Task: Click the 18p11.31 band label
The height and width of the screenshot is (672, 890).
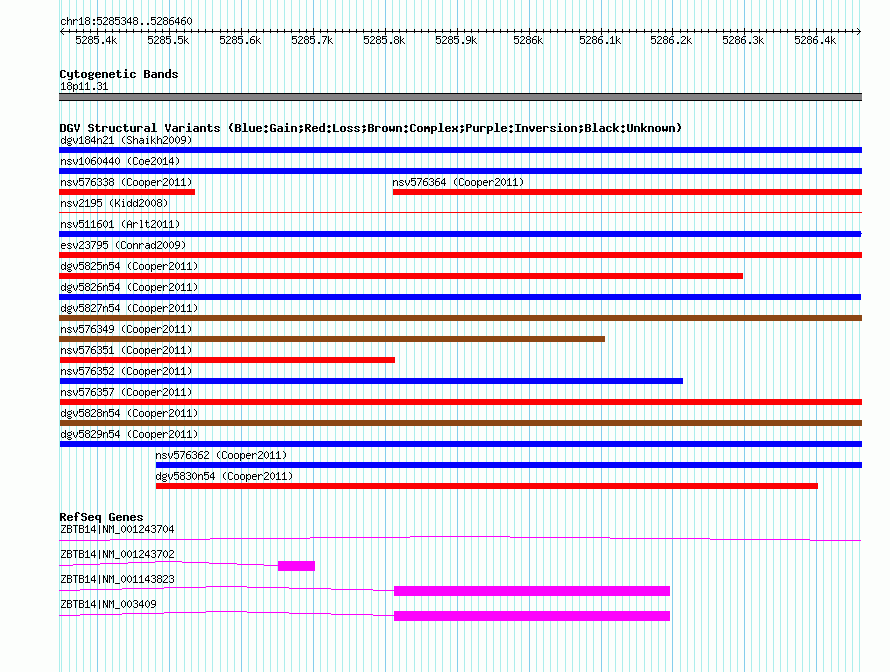Action: 84,86
